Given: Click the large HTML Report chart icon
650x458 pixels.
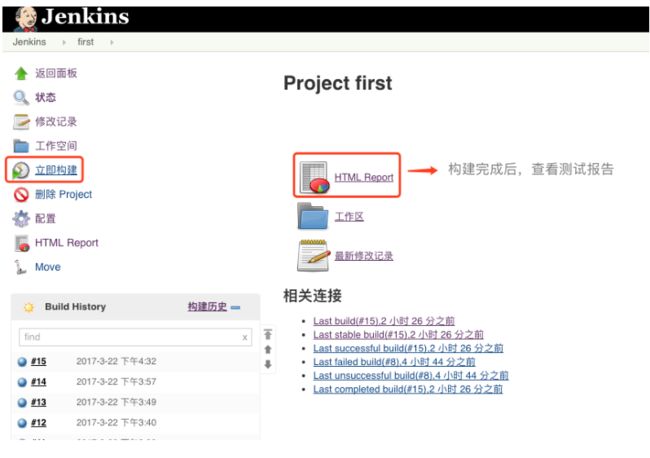Looking at the screenshot, I should [314, 177].
